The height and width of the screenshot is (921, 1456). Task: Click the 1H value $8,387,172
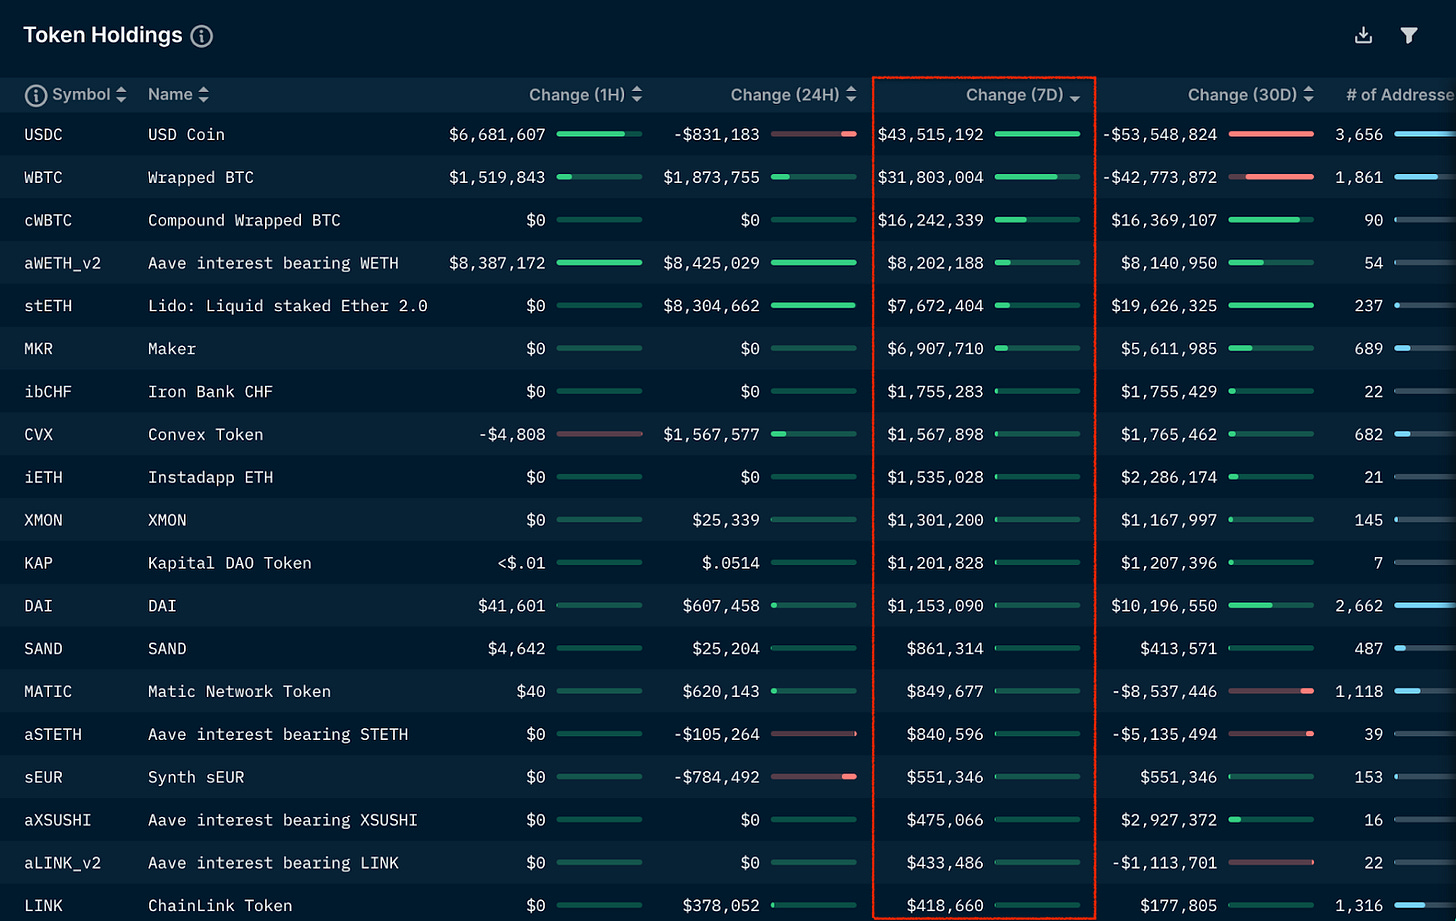(x=497, y=263)
